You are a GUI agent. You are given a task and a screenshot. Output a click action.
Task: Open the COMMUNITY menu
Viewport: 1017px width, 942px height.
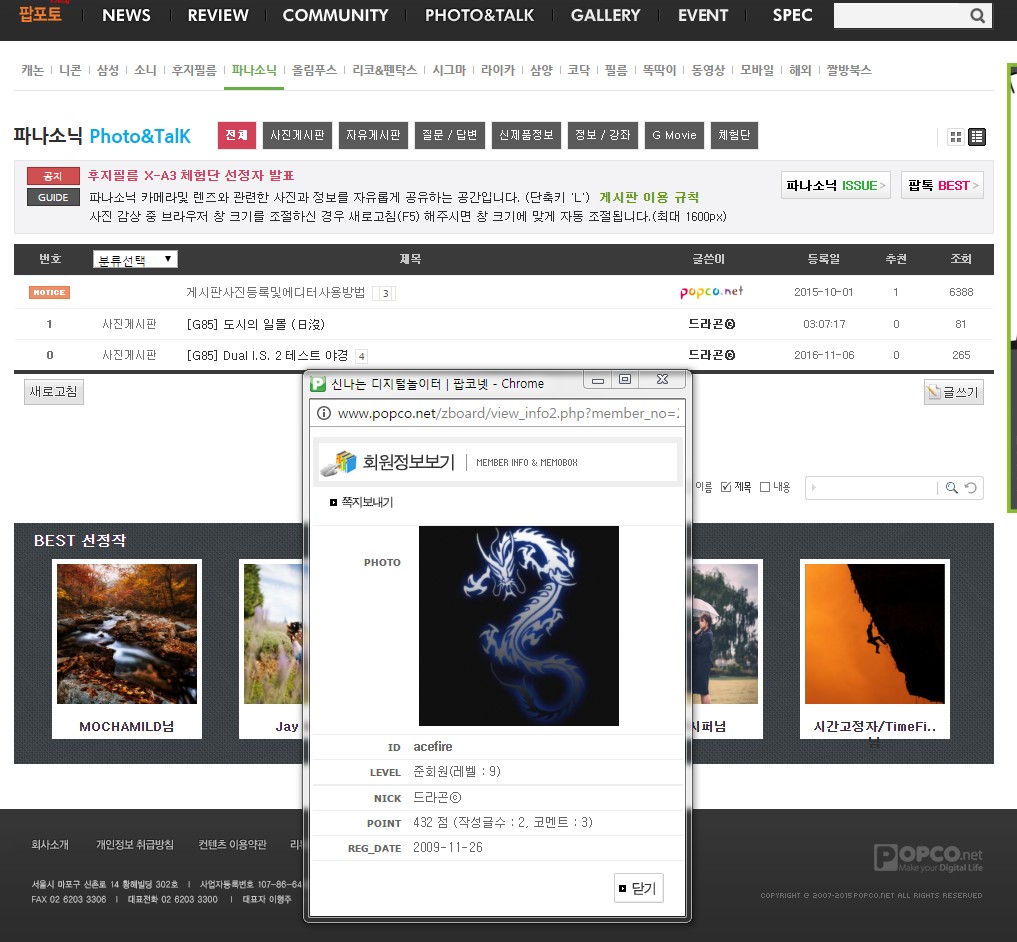click(x=335, y=16)
